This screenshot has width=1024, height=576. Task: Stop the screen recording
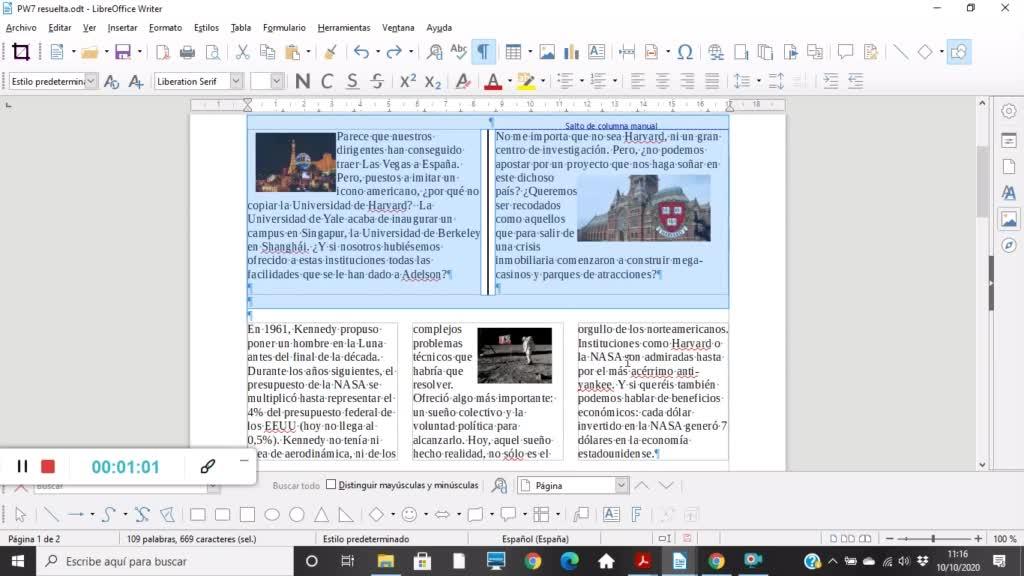coord(48,466)
